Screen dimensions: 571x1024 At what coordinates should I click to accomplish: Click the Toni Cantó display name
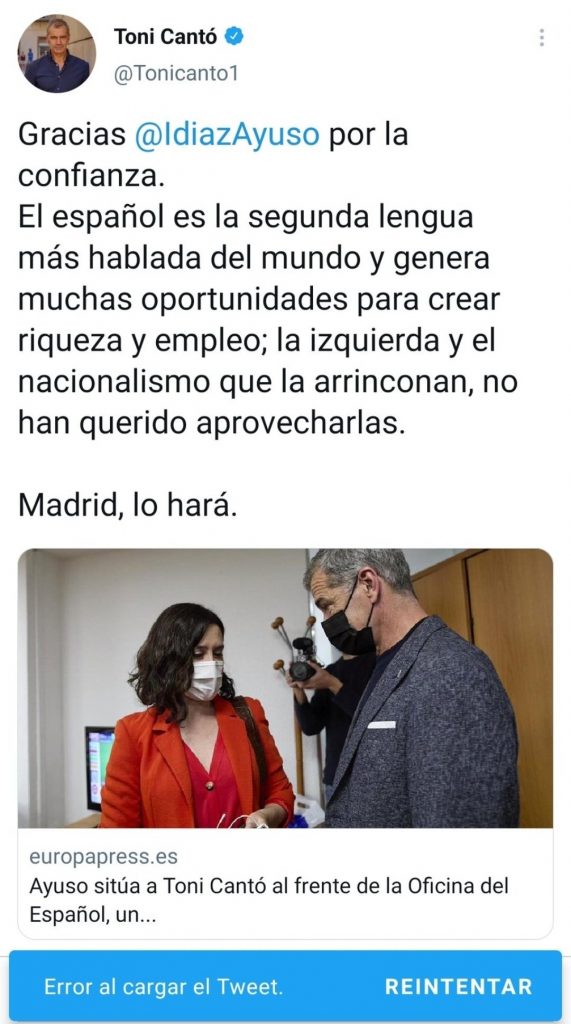pyautogui.click(x=165, y=37)
